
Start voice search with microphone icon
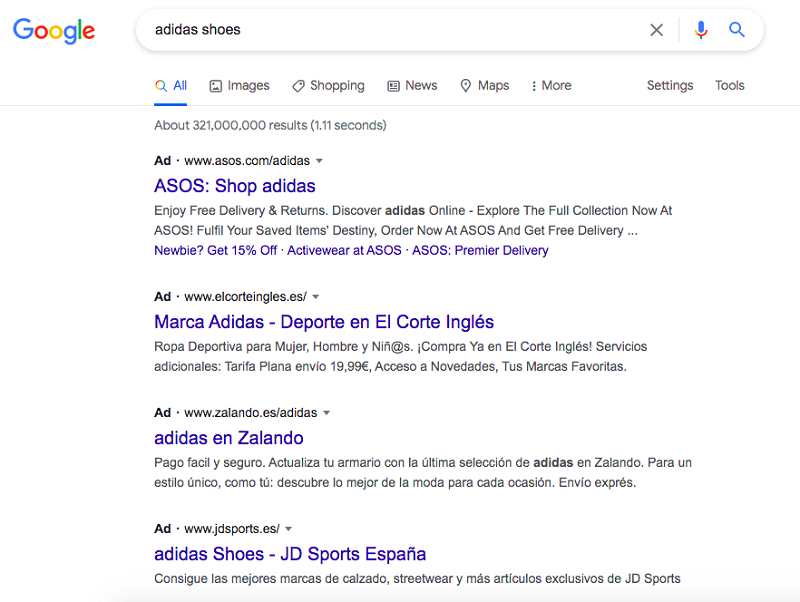coord(701,30)
